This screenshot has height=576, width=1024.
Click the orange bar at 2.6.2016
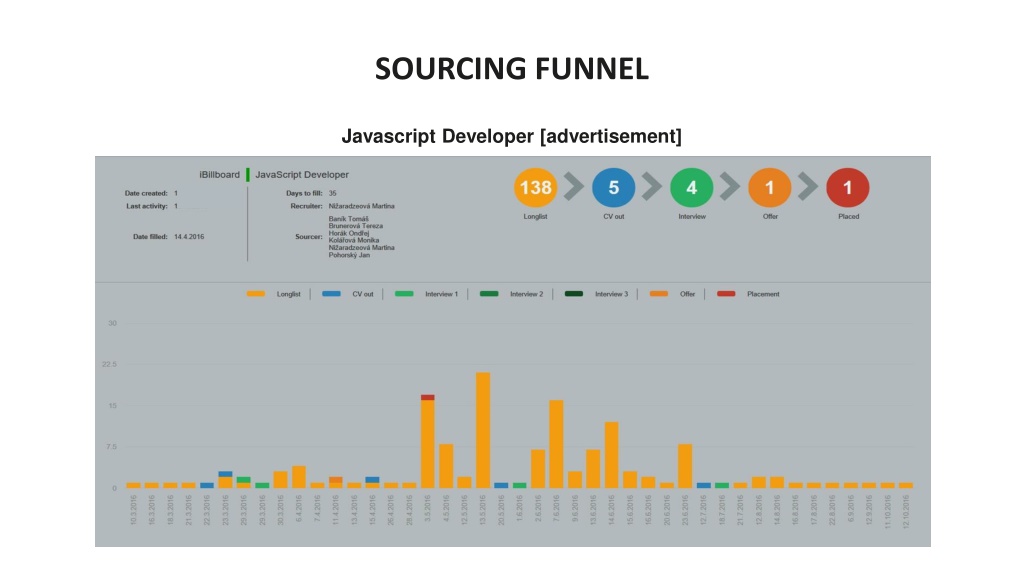(x=538, y=469)
